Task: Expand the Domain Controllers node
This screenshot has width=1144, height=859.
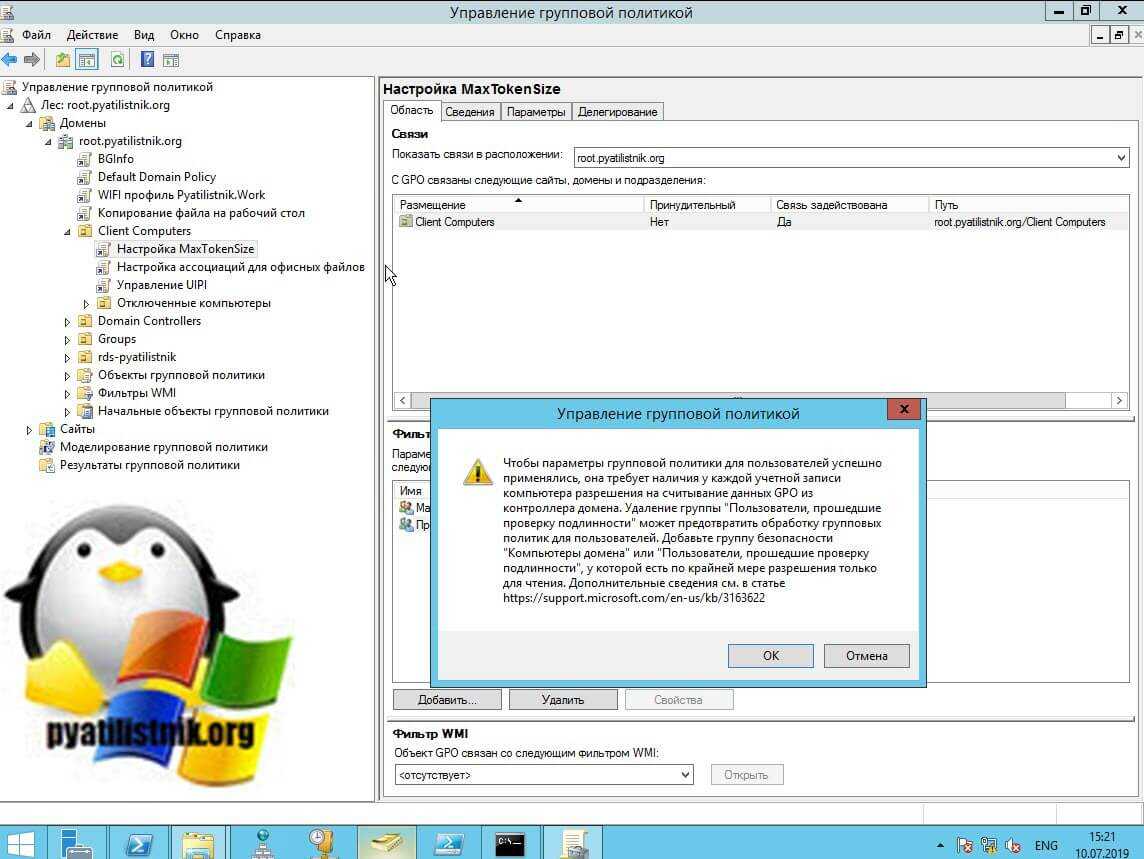Action: 68,321
